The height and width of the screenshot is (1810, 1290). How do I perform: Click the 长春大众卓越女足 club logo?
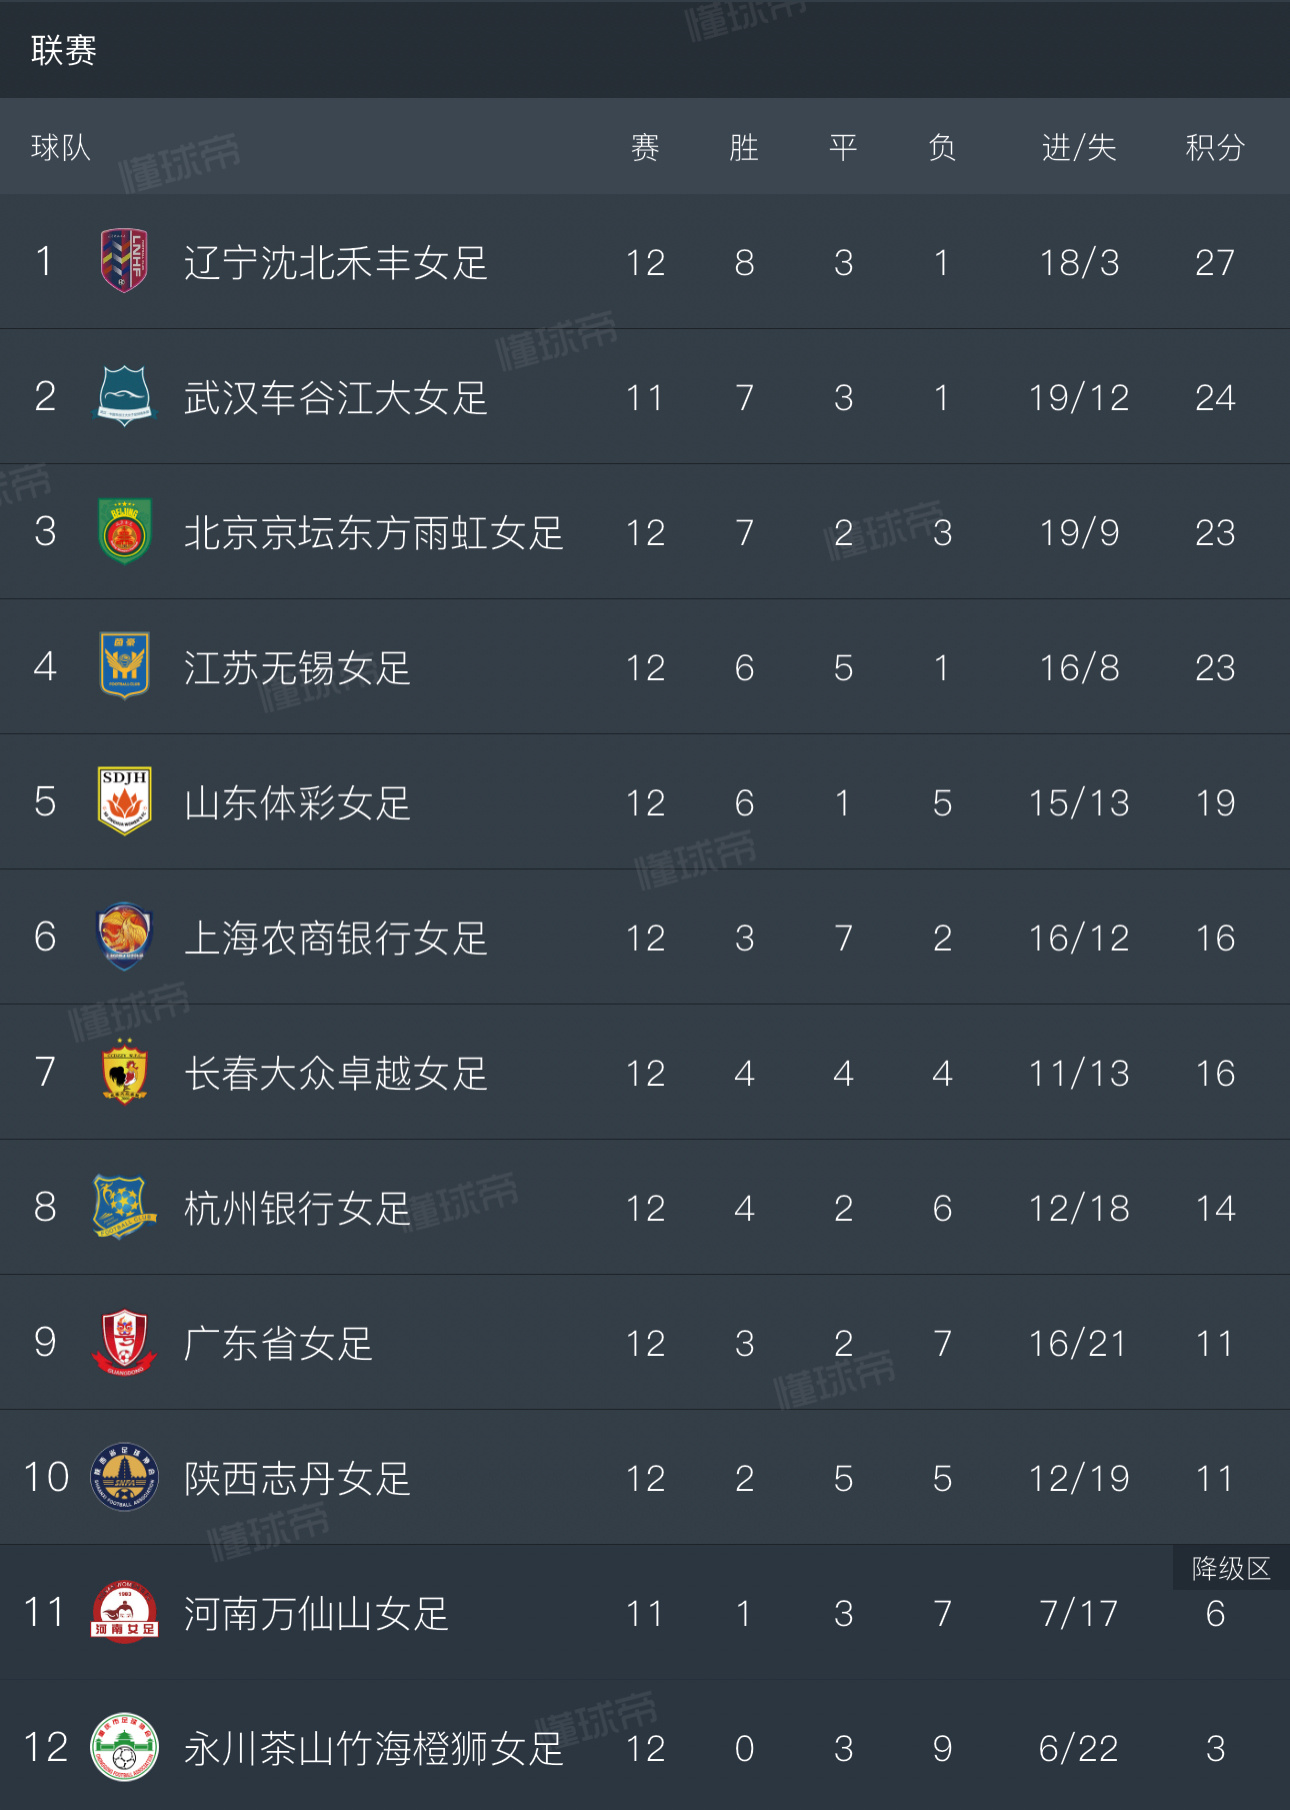click(x=124, y=1072)
